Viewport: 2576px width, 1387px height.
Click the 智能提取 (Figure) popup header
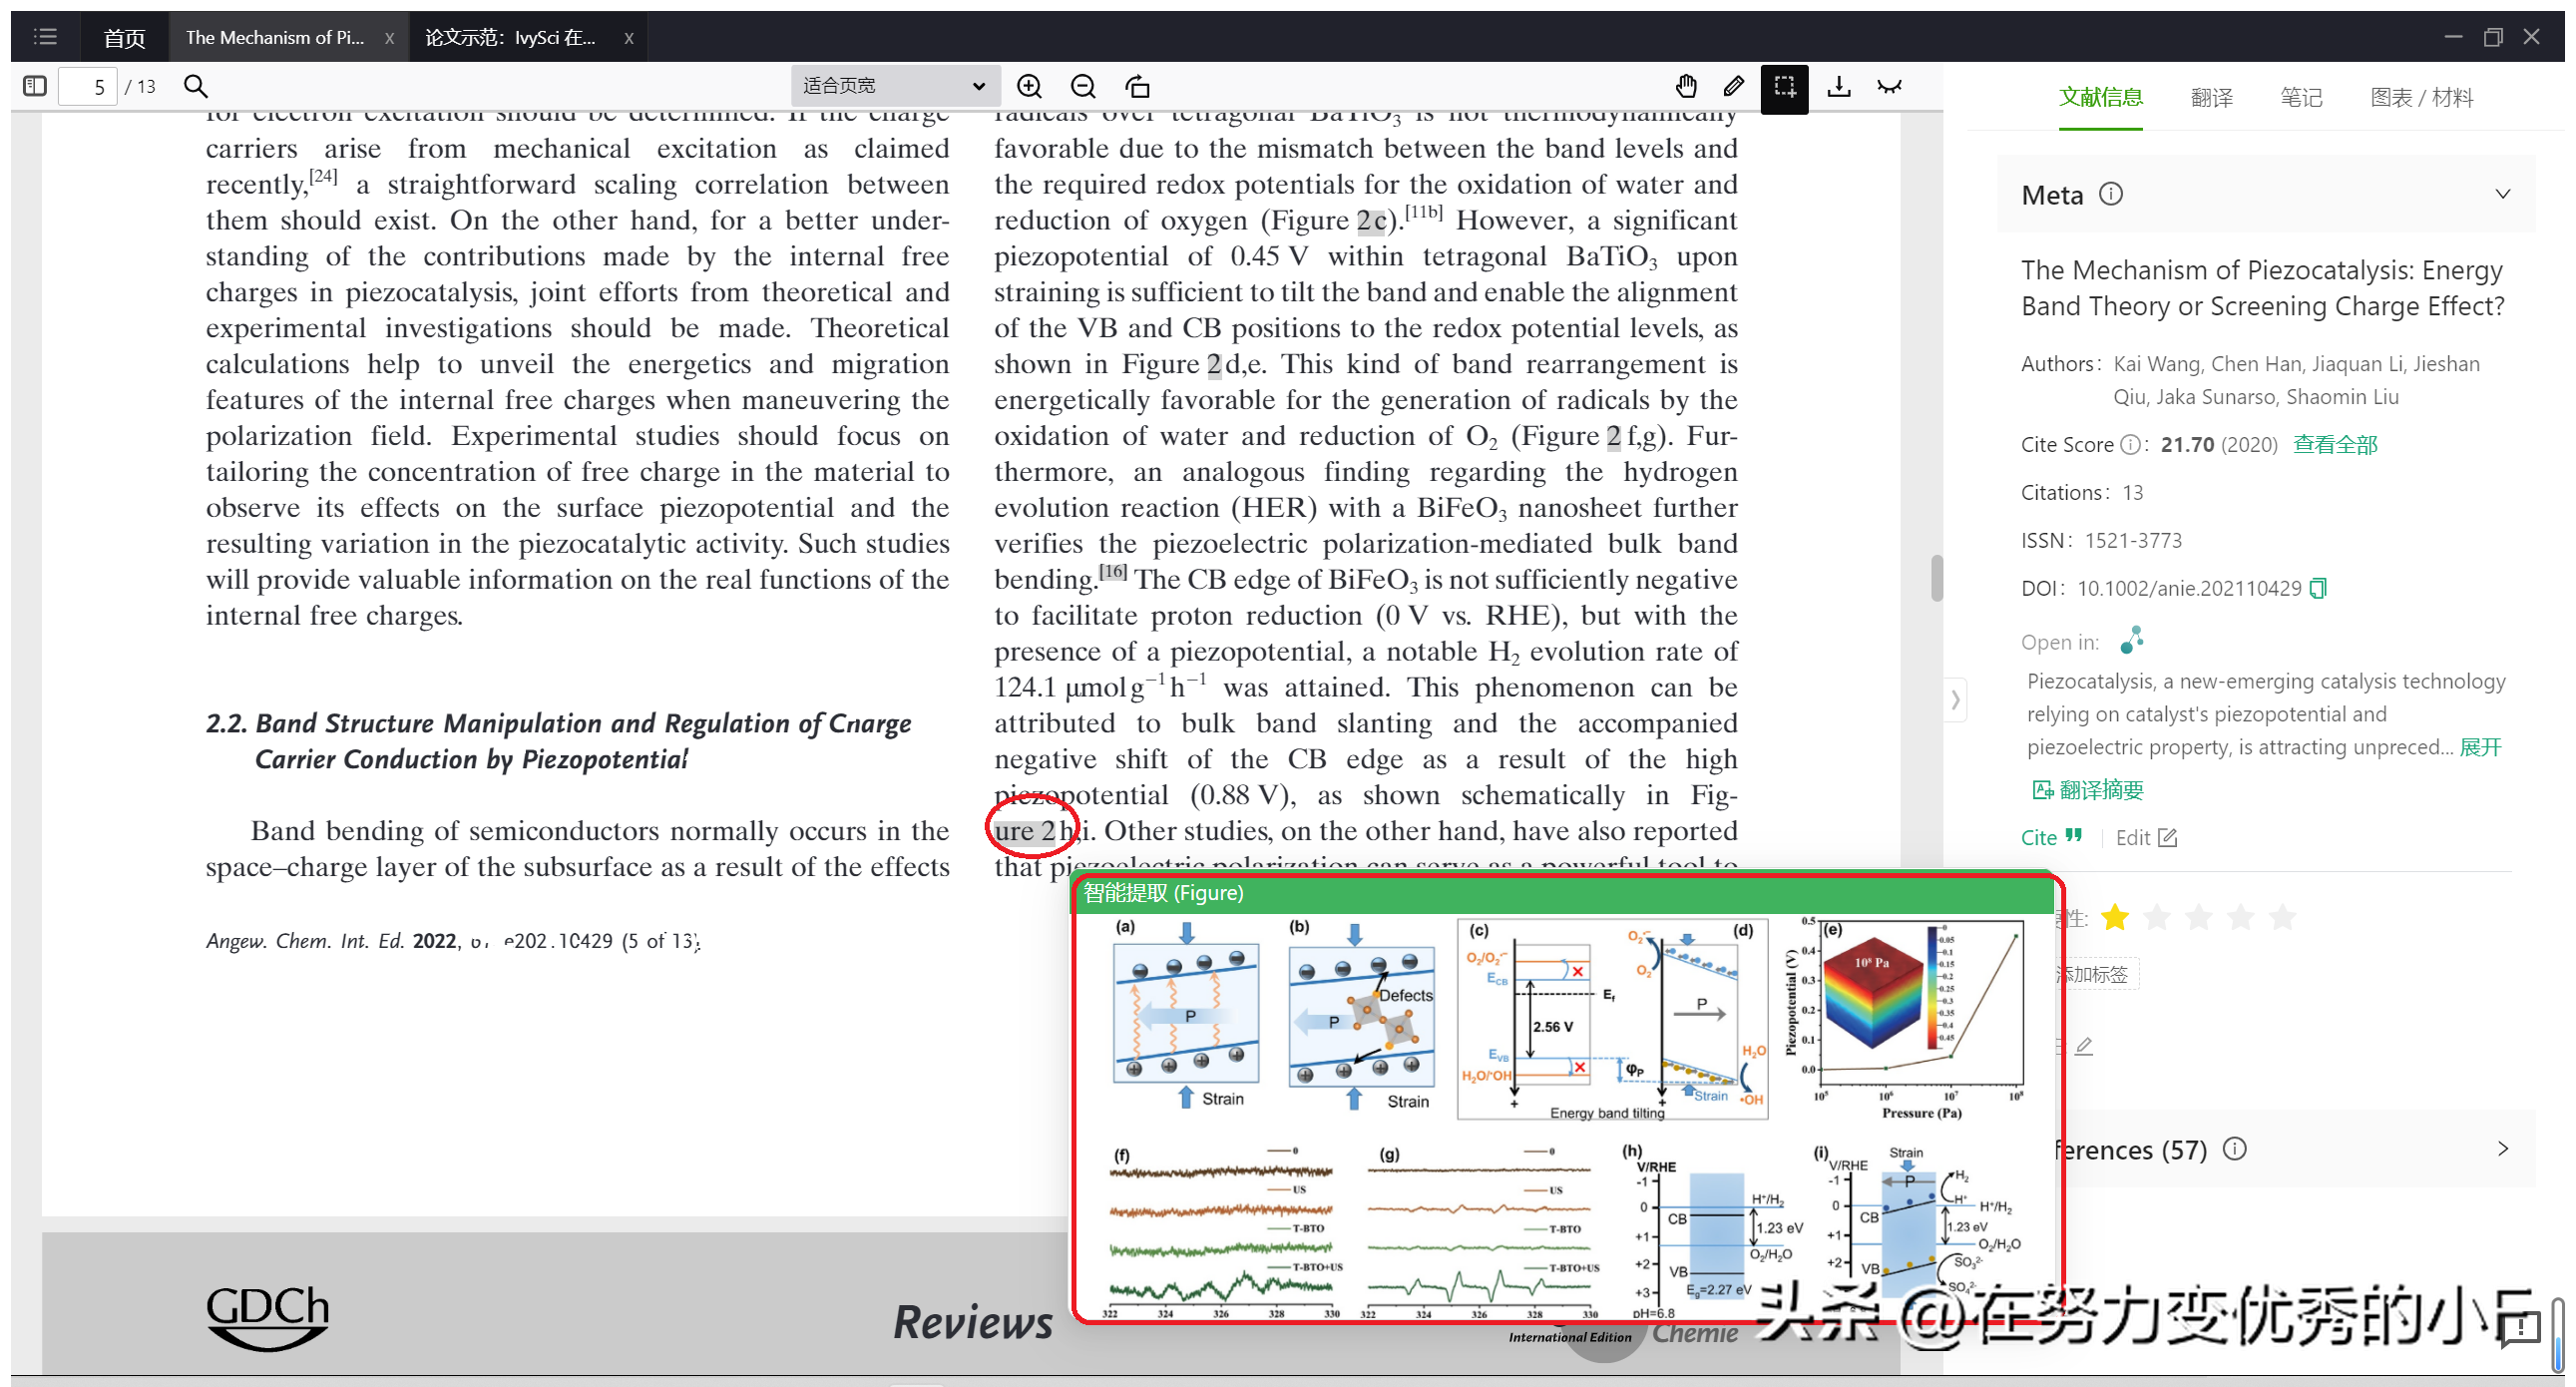coord(1564,893)
